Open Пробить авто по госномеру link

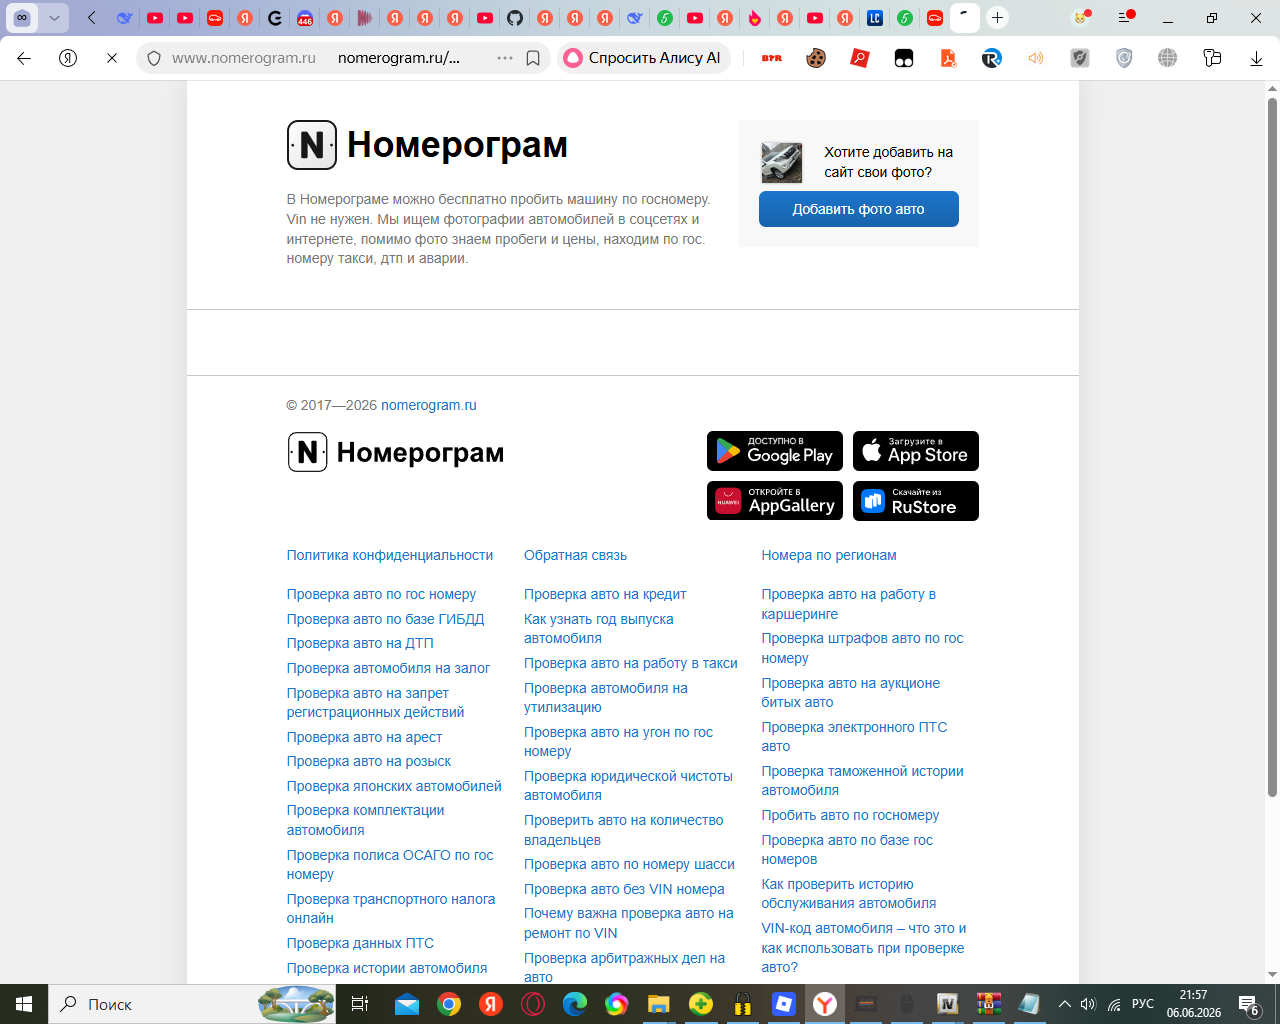[850, 815]
